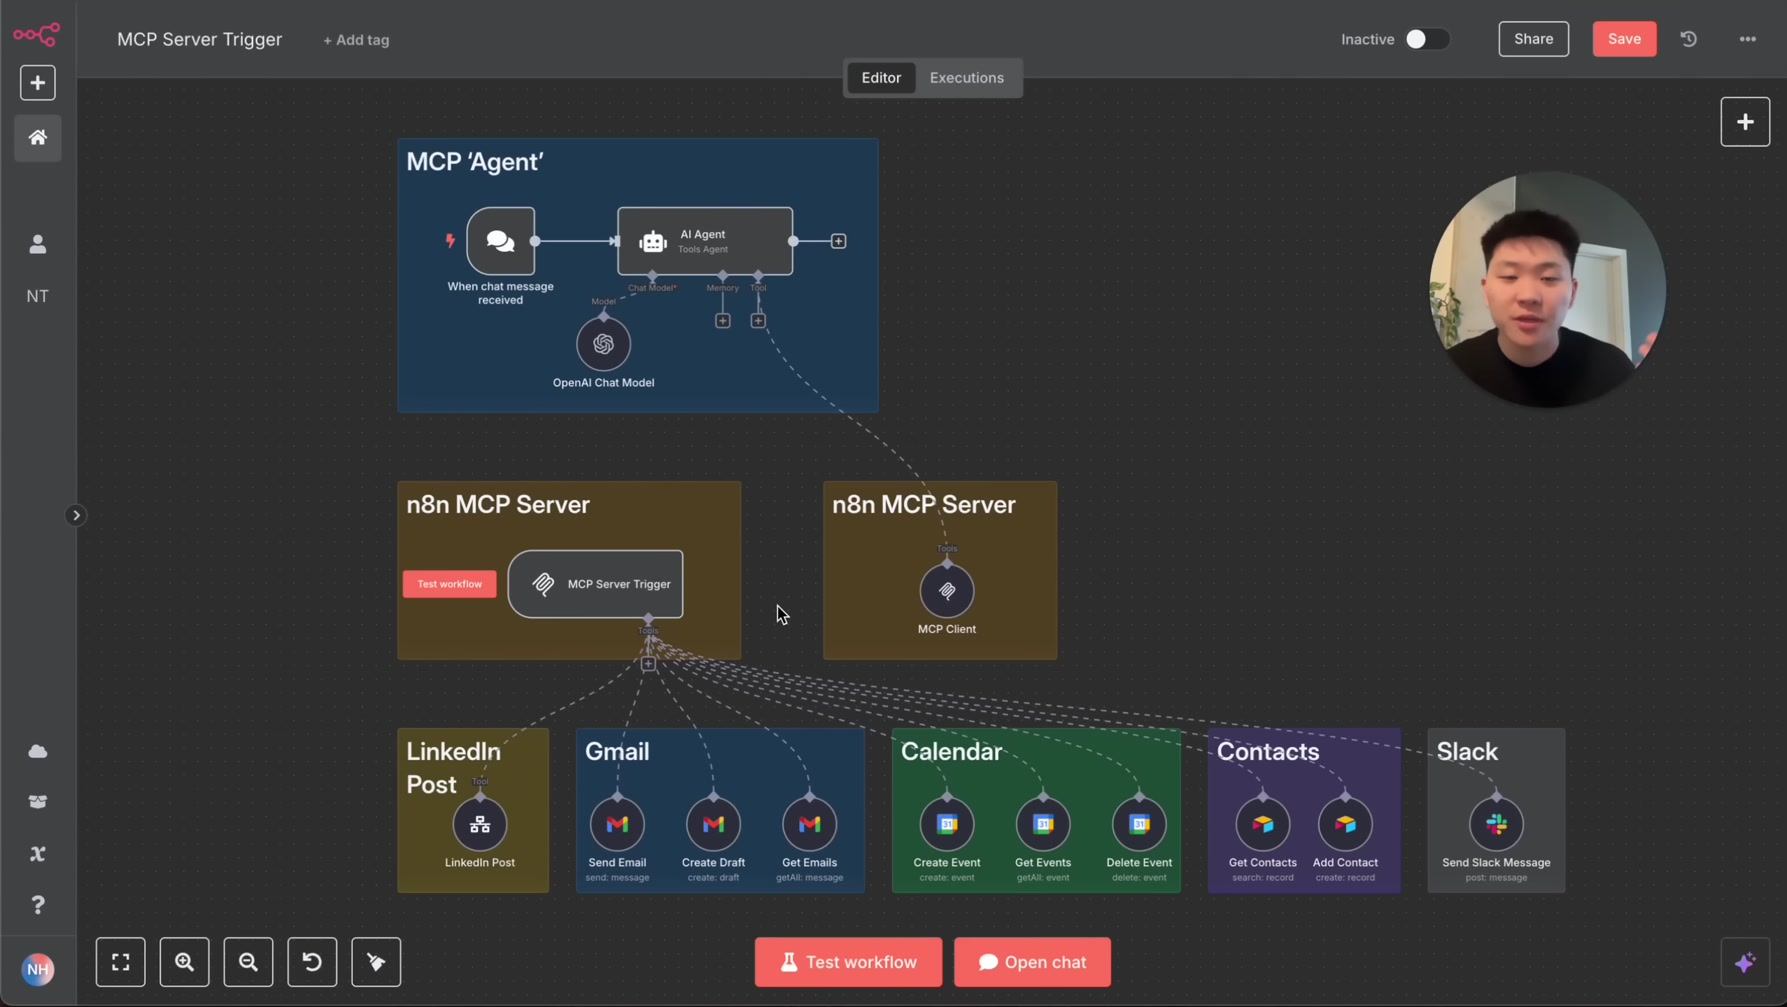Switch to the Executions tab
1787x1007 pixels.
point(967,78)
